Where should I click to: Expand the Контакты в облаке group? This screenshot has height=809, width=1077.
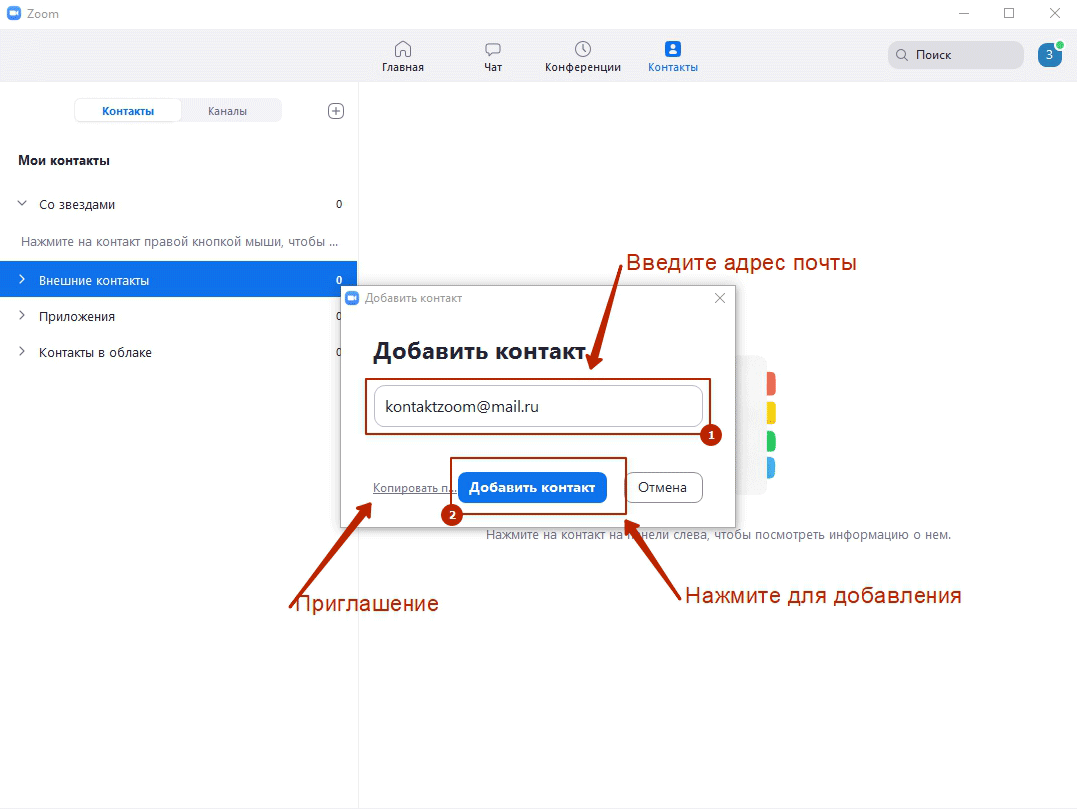22,351
